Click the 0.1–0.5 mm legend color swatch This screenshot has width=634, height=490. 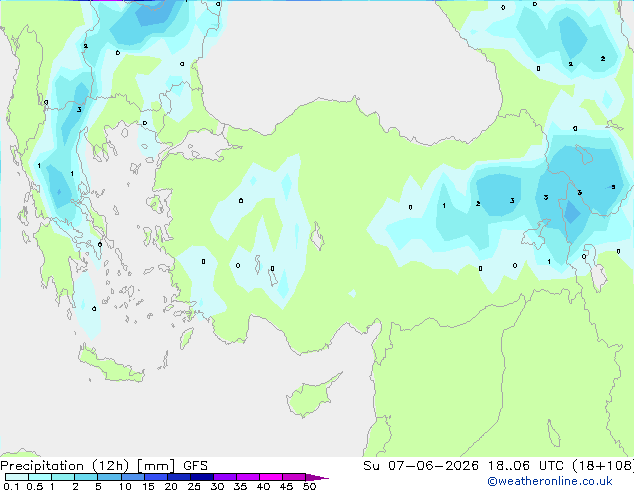[x=17, y=477]
